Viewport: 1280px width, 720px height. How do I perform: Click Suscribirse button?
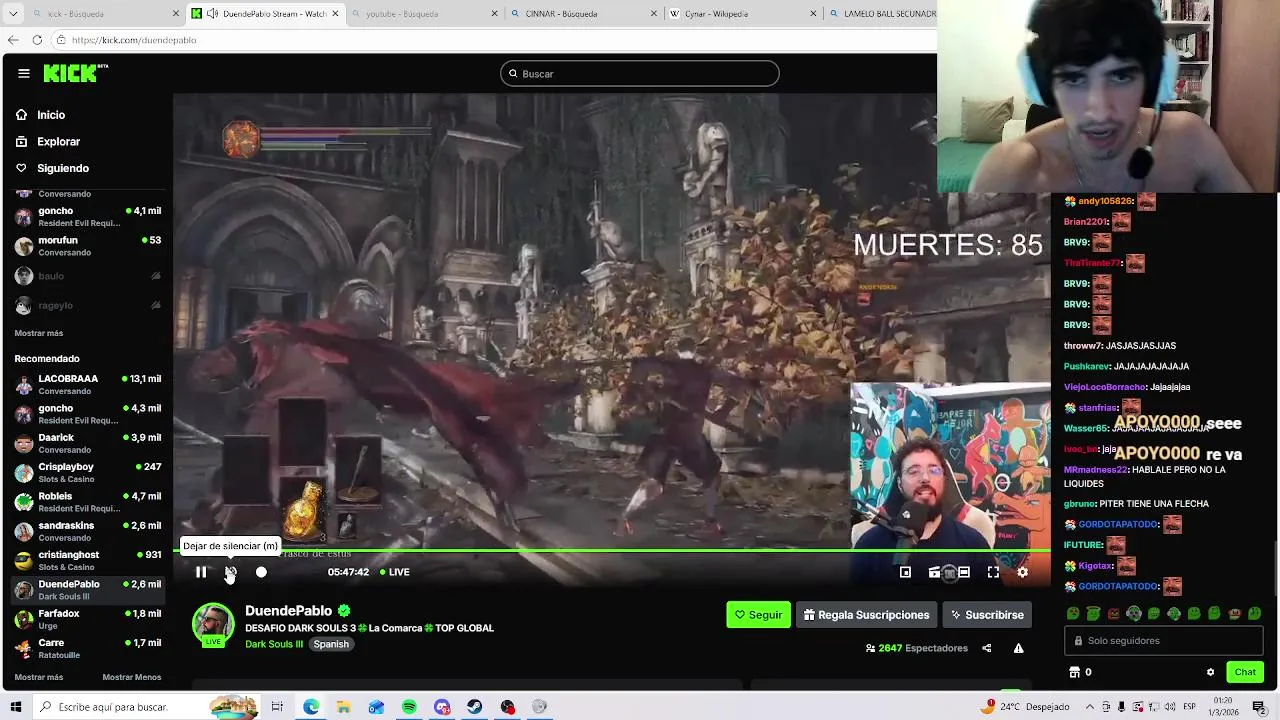pos(987,615)
